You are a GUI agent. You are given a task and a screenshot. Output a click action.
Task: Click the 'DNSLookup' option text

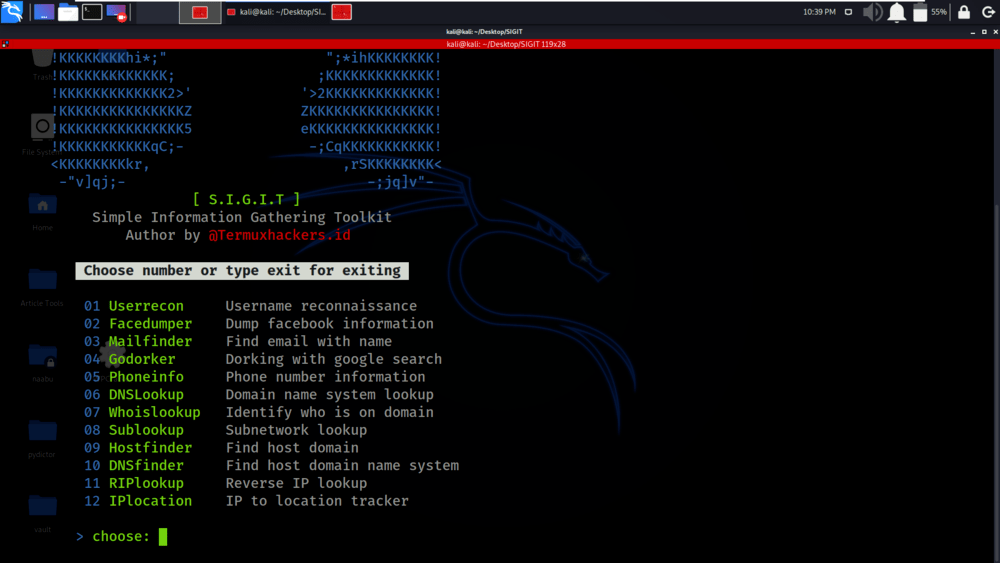(x=146, y=395)
